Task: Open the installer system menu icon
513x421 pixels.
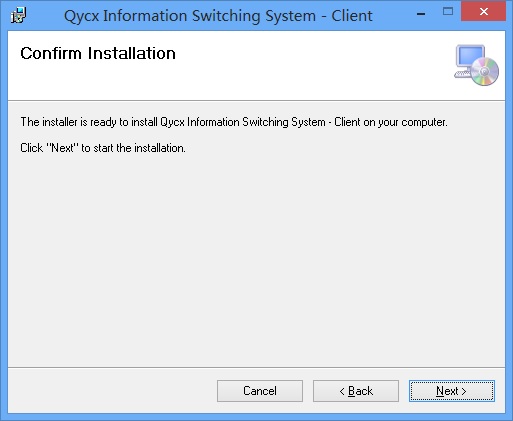Action: coord(18,15)
